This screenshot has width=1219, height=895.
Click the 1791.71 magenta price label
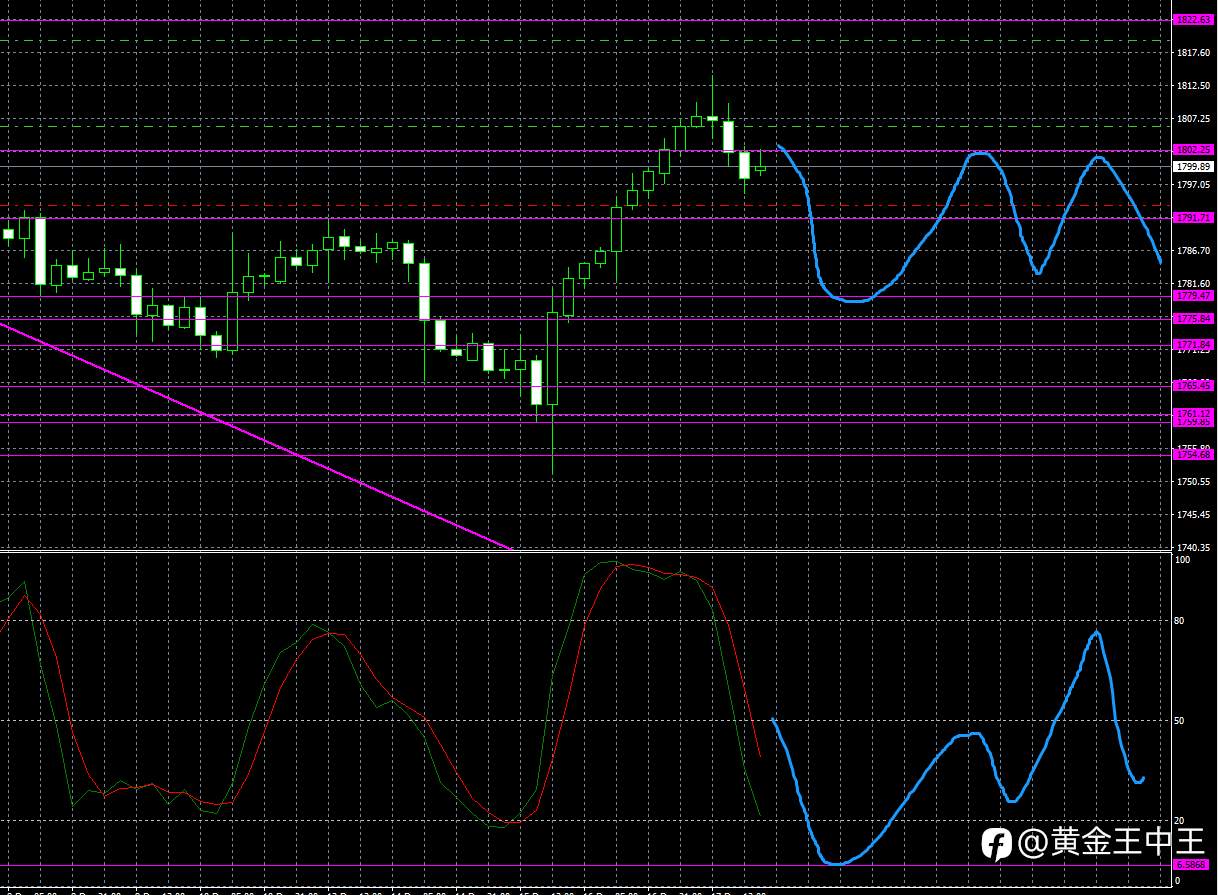click(1193, 217)
